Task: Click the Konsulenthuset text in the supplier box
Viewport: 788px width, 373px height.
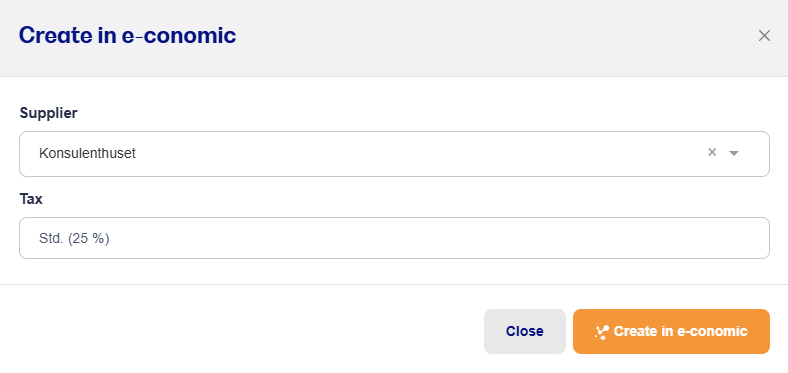Action: click(87, 153)
